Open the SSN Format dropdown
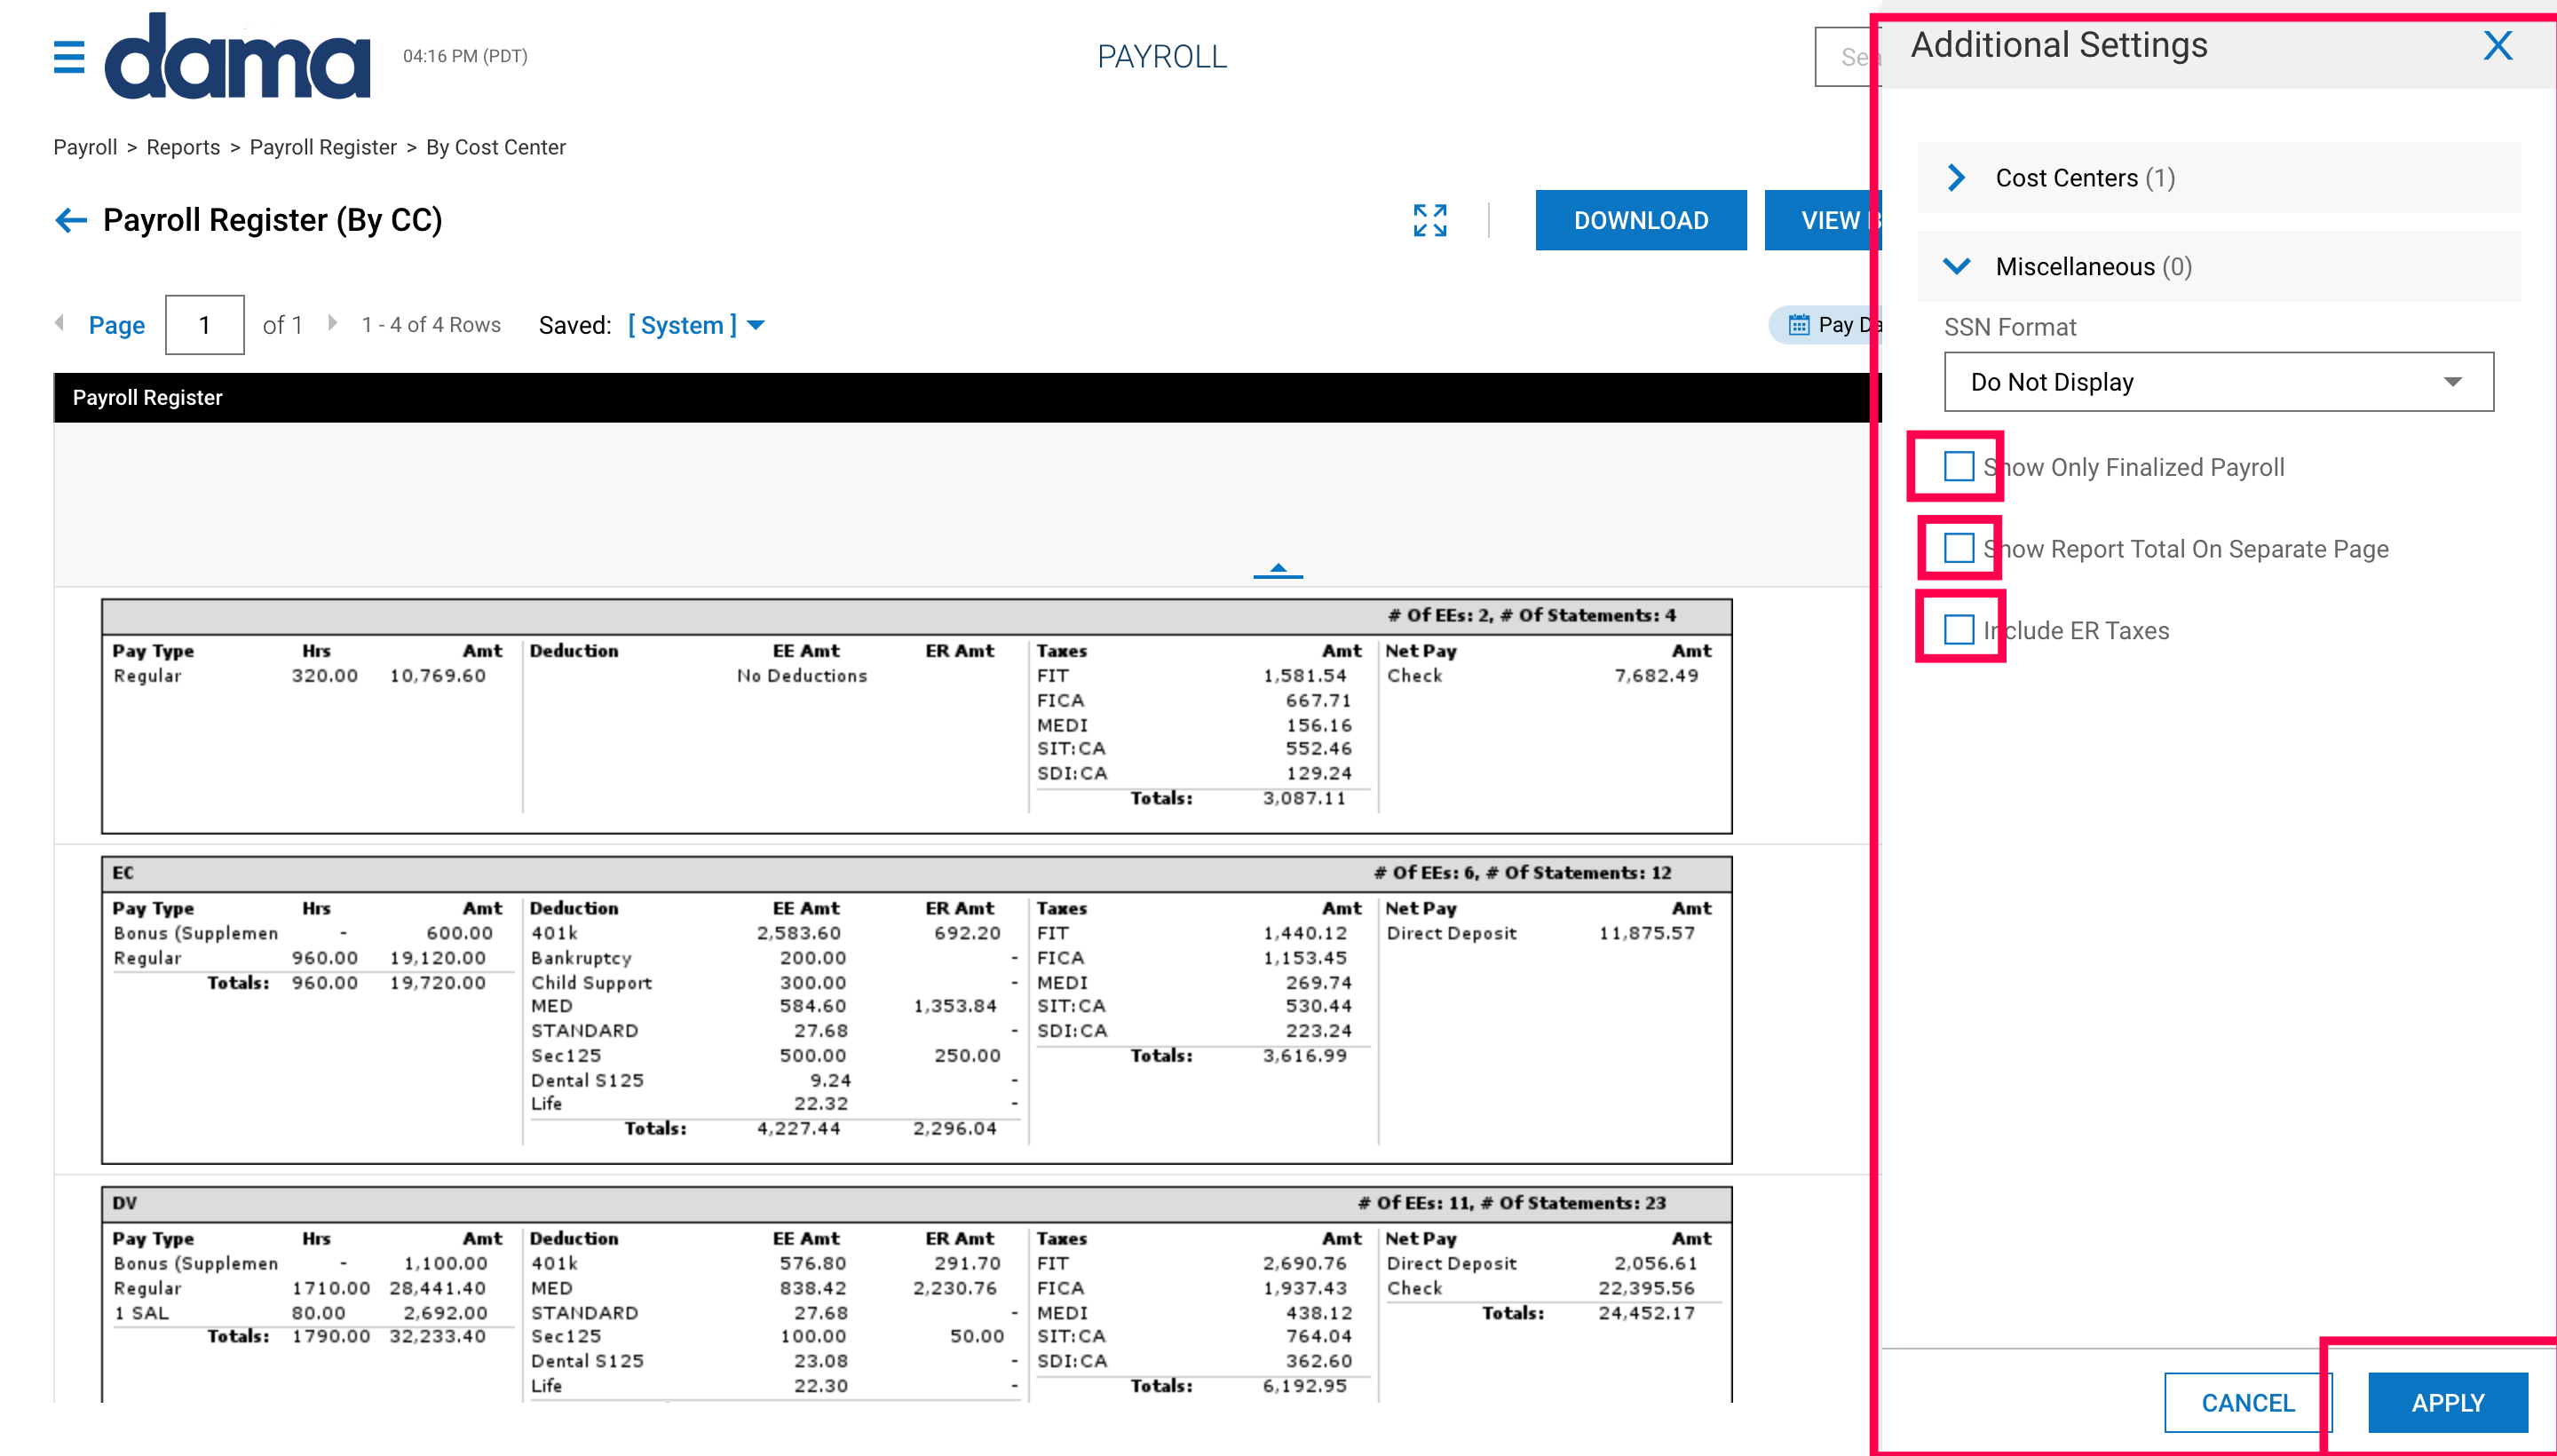2557x1456 pixels. pyautogui.click(x=2218, y=382)
